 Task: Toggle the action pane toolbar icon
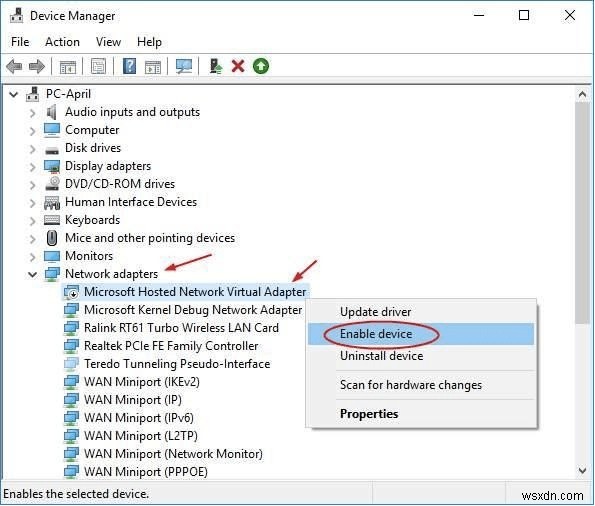pyautogui.click(x=153, y=67)
